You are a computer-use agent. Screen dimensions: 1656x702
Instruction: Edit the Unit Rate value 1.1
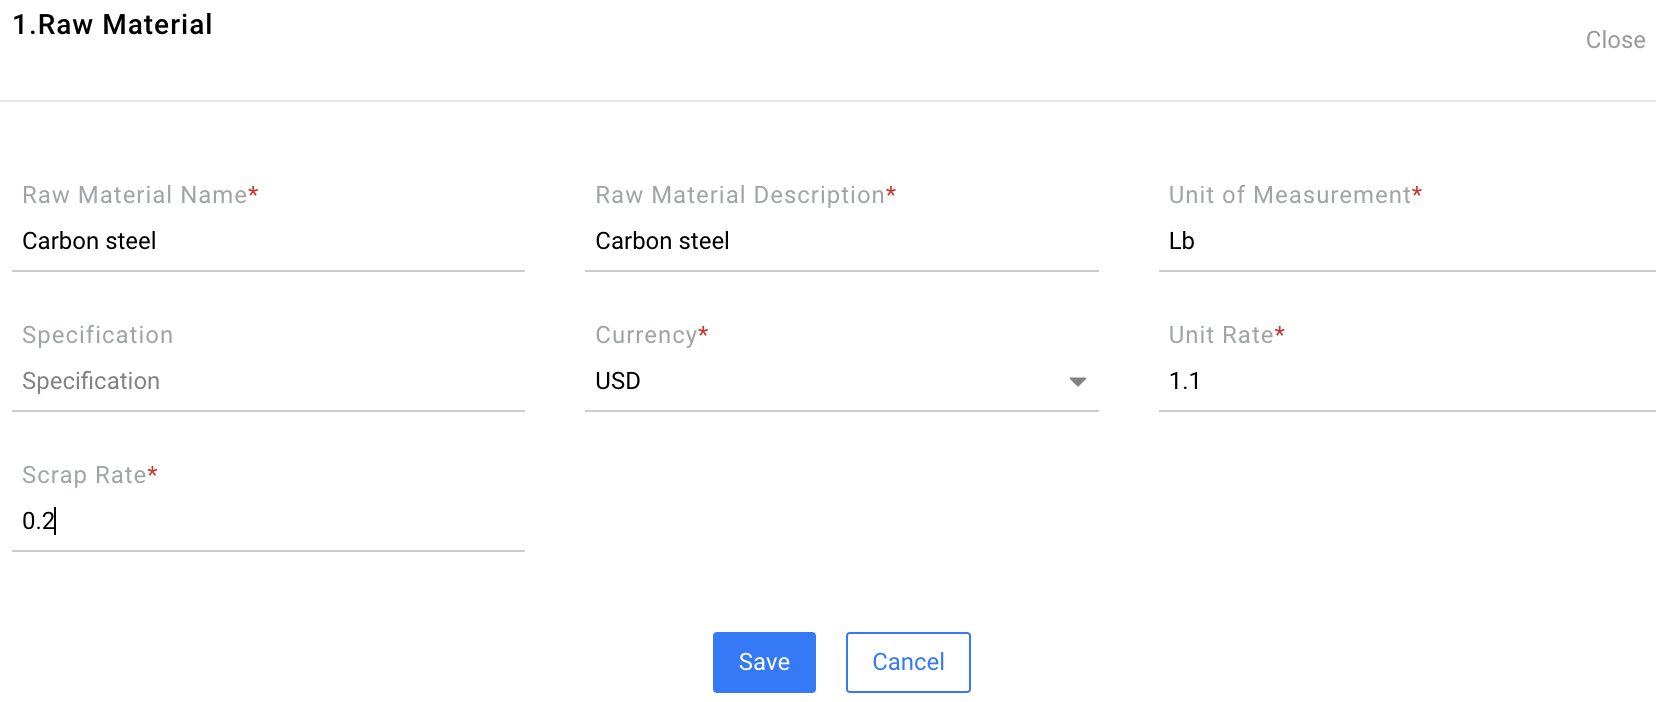[1405, 381]
